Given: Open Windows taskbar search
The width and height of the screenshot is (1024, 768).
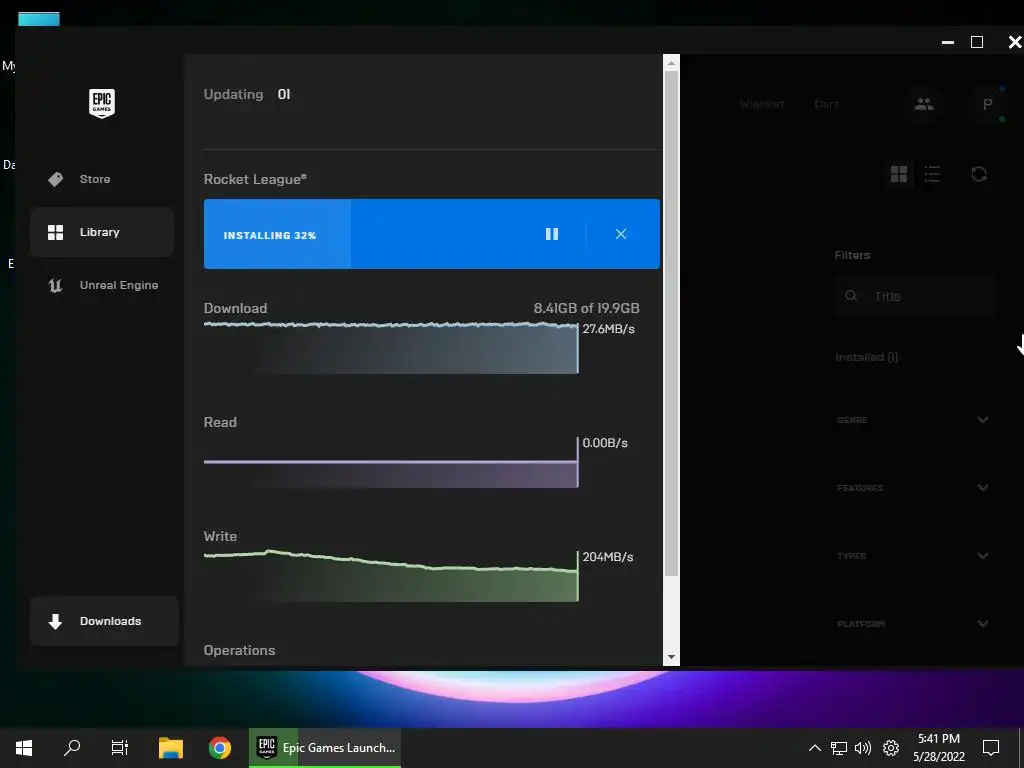Looking at the screenshot, I should (x=72, y=748).
